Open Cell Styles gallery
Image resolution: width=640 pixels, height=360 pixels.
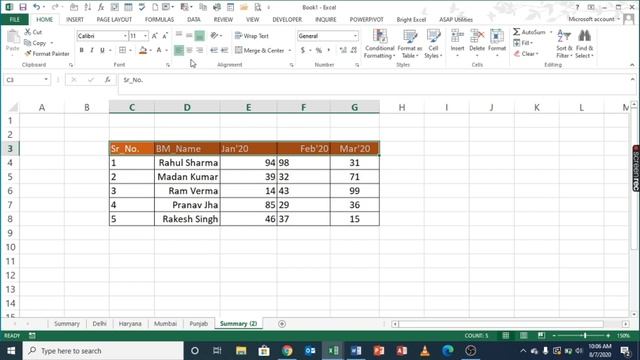[433, 44]
